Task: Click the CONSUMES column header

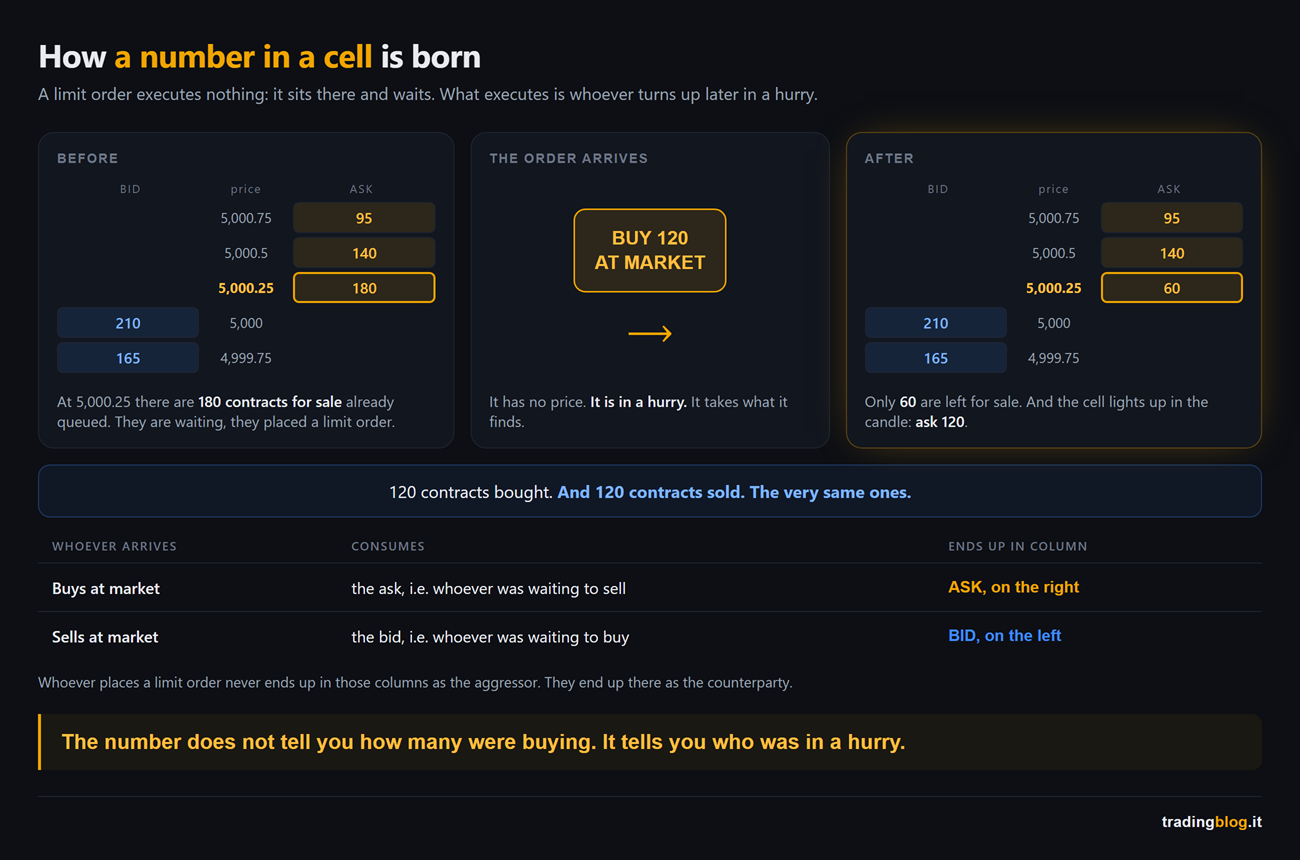Action: click(388, 546)
